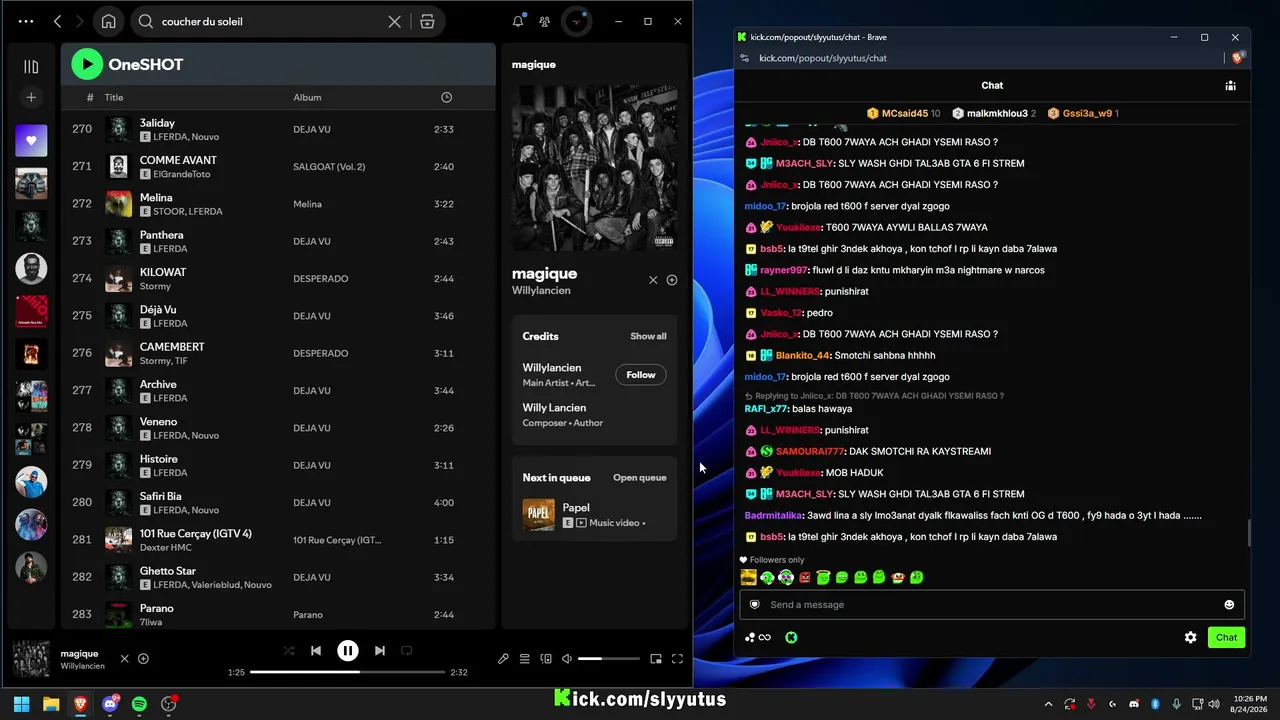This screenshot has width=1280, height=720.
Task: Show all credits
Action: point(648,336)
